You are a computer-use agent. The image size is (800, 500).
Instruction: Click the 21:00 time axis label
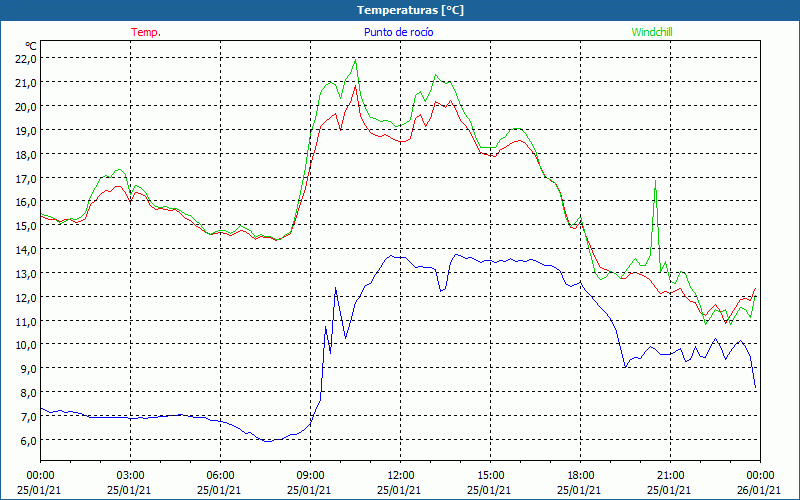pos(670,476)
